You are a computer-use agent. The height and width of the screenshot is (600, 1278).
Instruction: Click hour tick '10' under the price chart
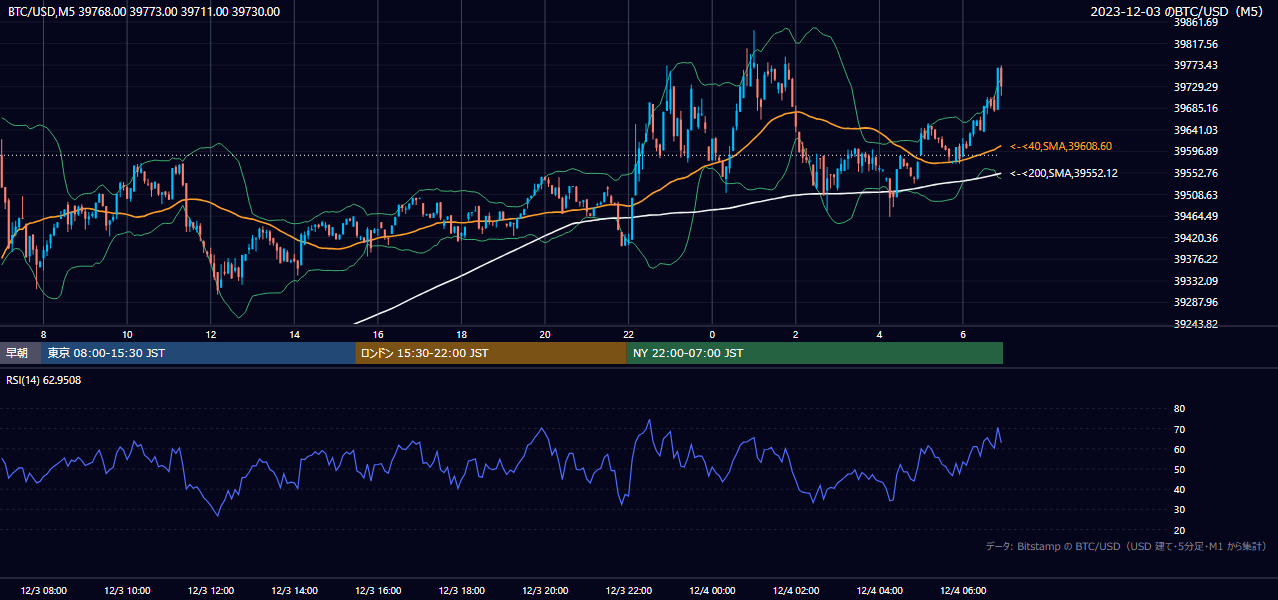[127, 334]
